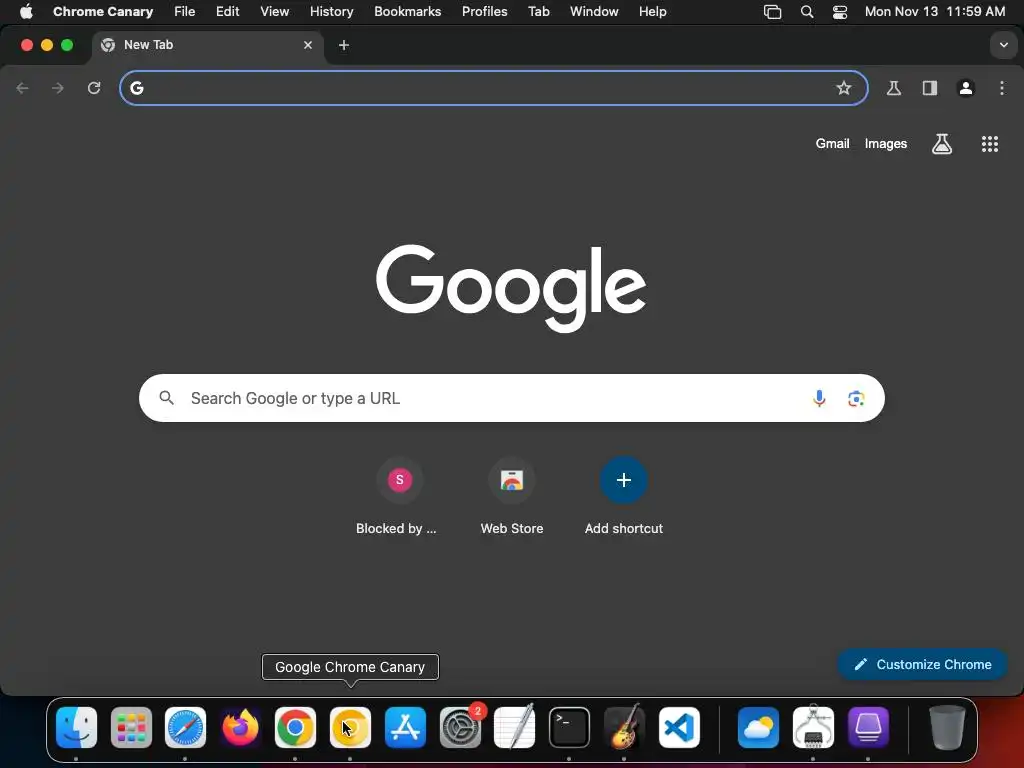Open Stage Manager icon in menu bar
Image resolution: width=1024 pixels, height=768 pixels.
tap(773, 12)
